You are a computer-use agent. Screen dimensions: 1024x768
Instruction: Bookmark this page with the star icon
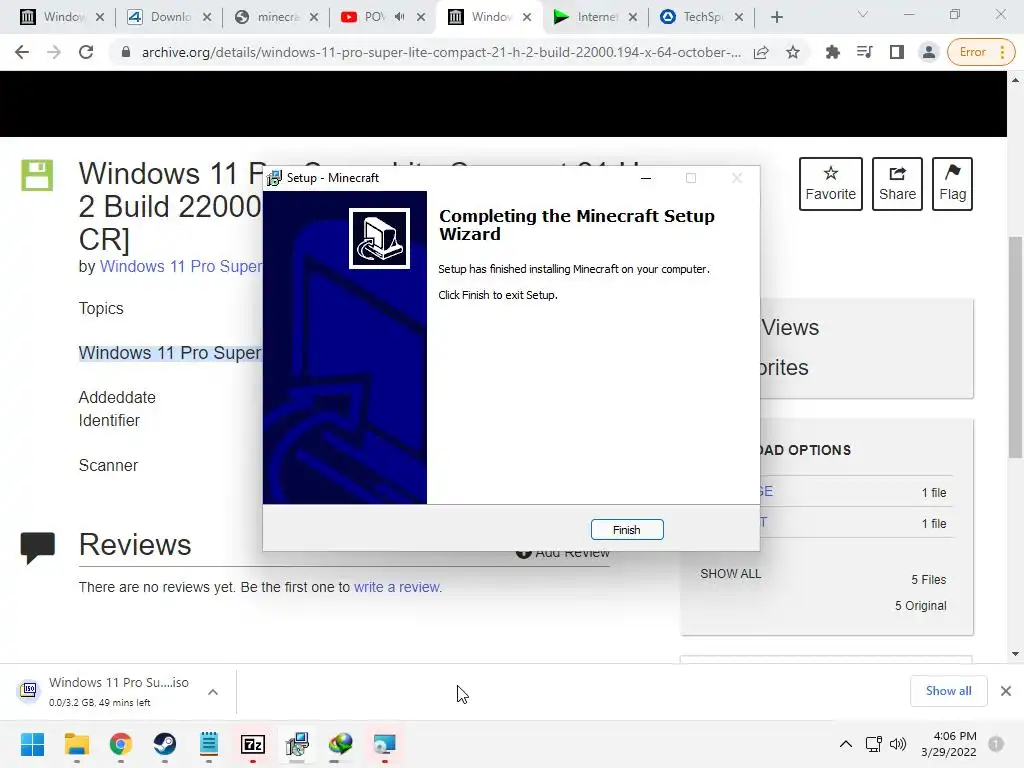pyautogui.click(x=793, y=52)
